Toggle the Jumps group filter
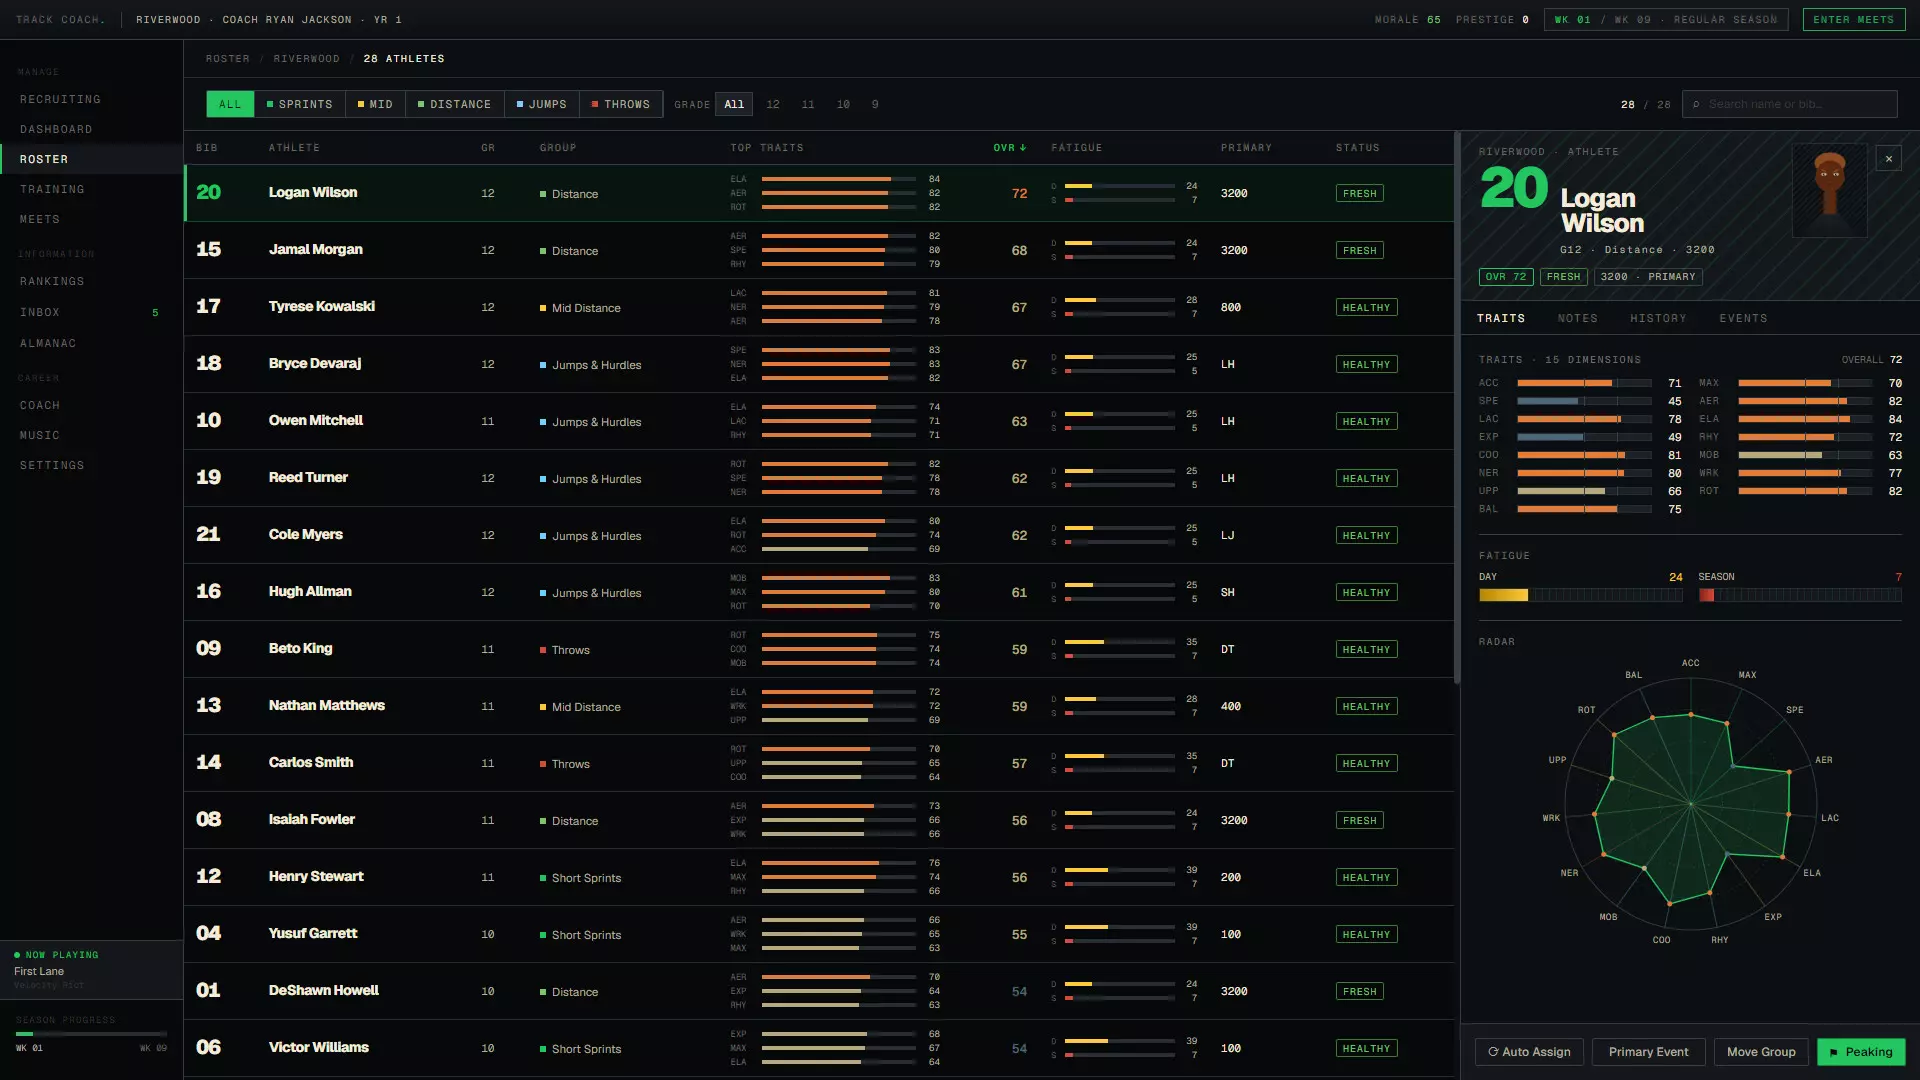Screen dimensions: 1920x1080 (541, 104)
